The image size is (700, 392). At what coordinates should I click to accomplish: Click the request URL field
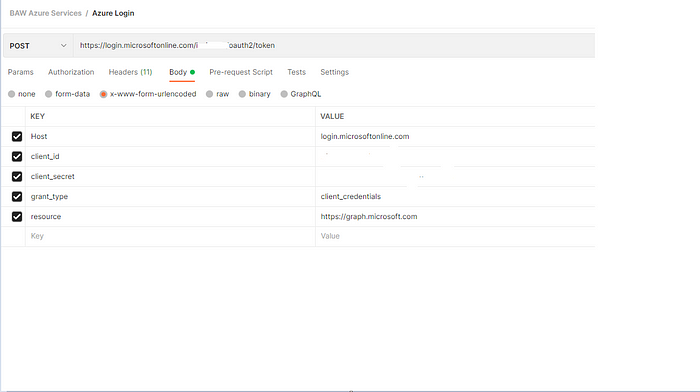[334, 46]
